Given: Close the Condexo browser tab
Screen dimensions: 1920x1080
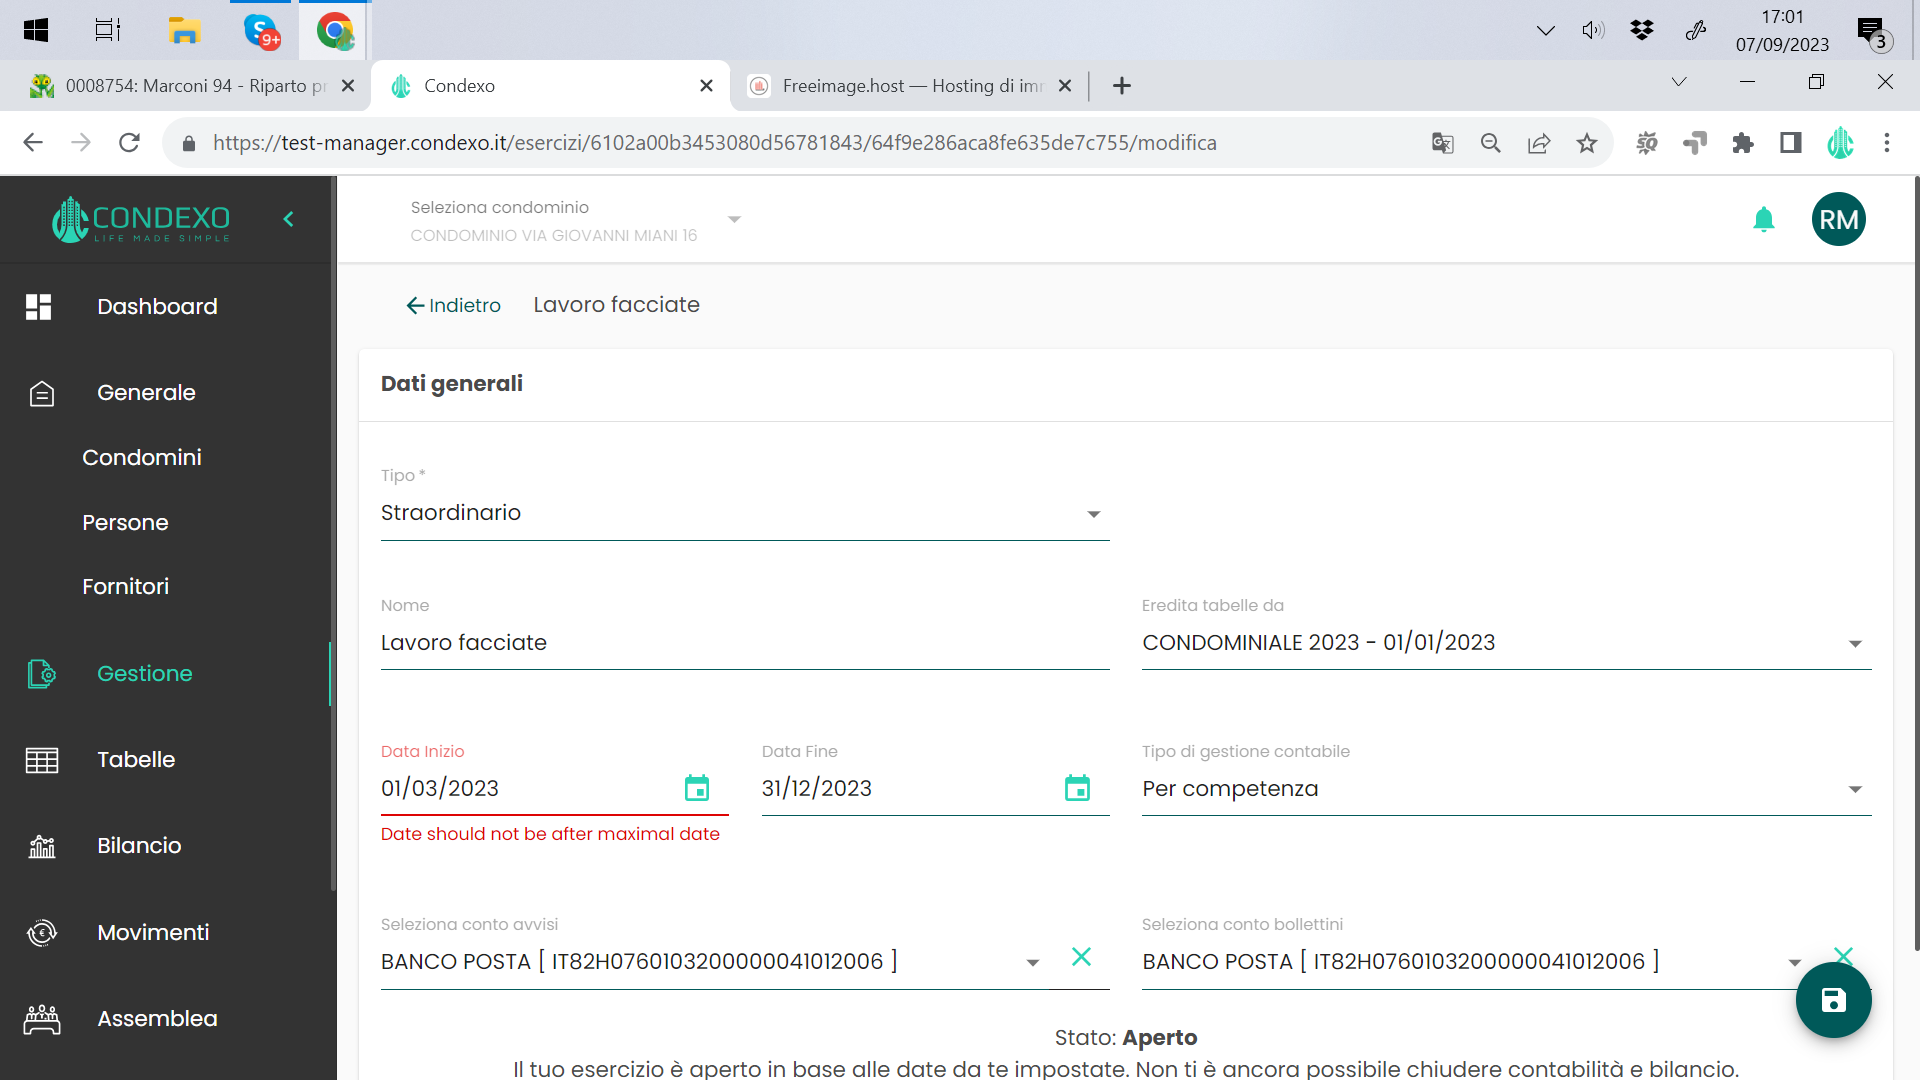Looking at the screenshot, I should pos(706,86).
